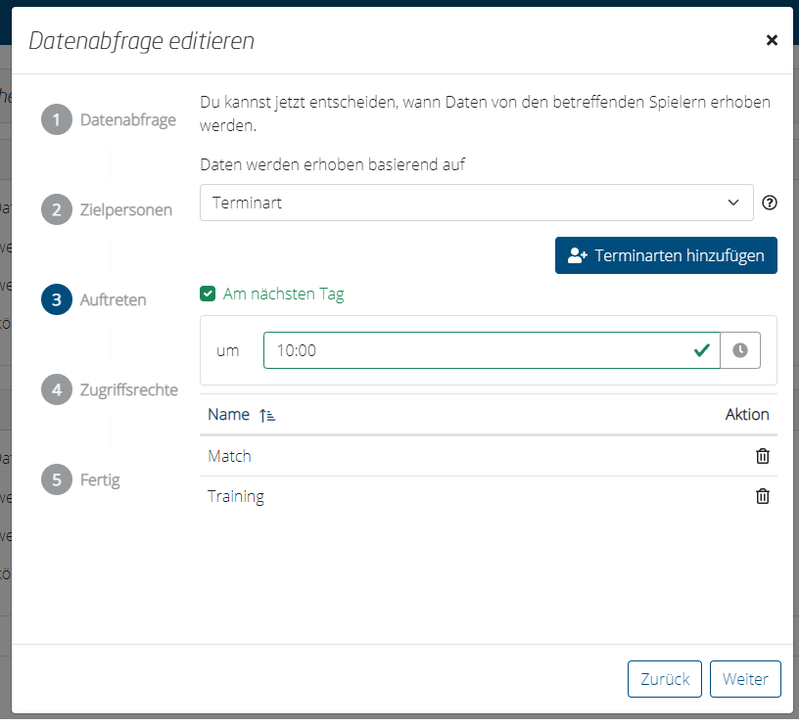Image resolution: width=800 pixels, height=726 pixels.
Task: Click the Aktion column header
Action: pyautogui.click(x=747, y=415)
